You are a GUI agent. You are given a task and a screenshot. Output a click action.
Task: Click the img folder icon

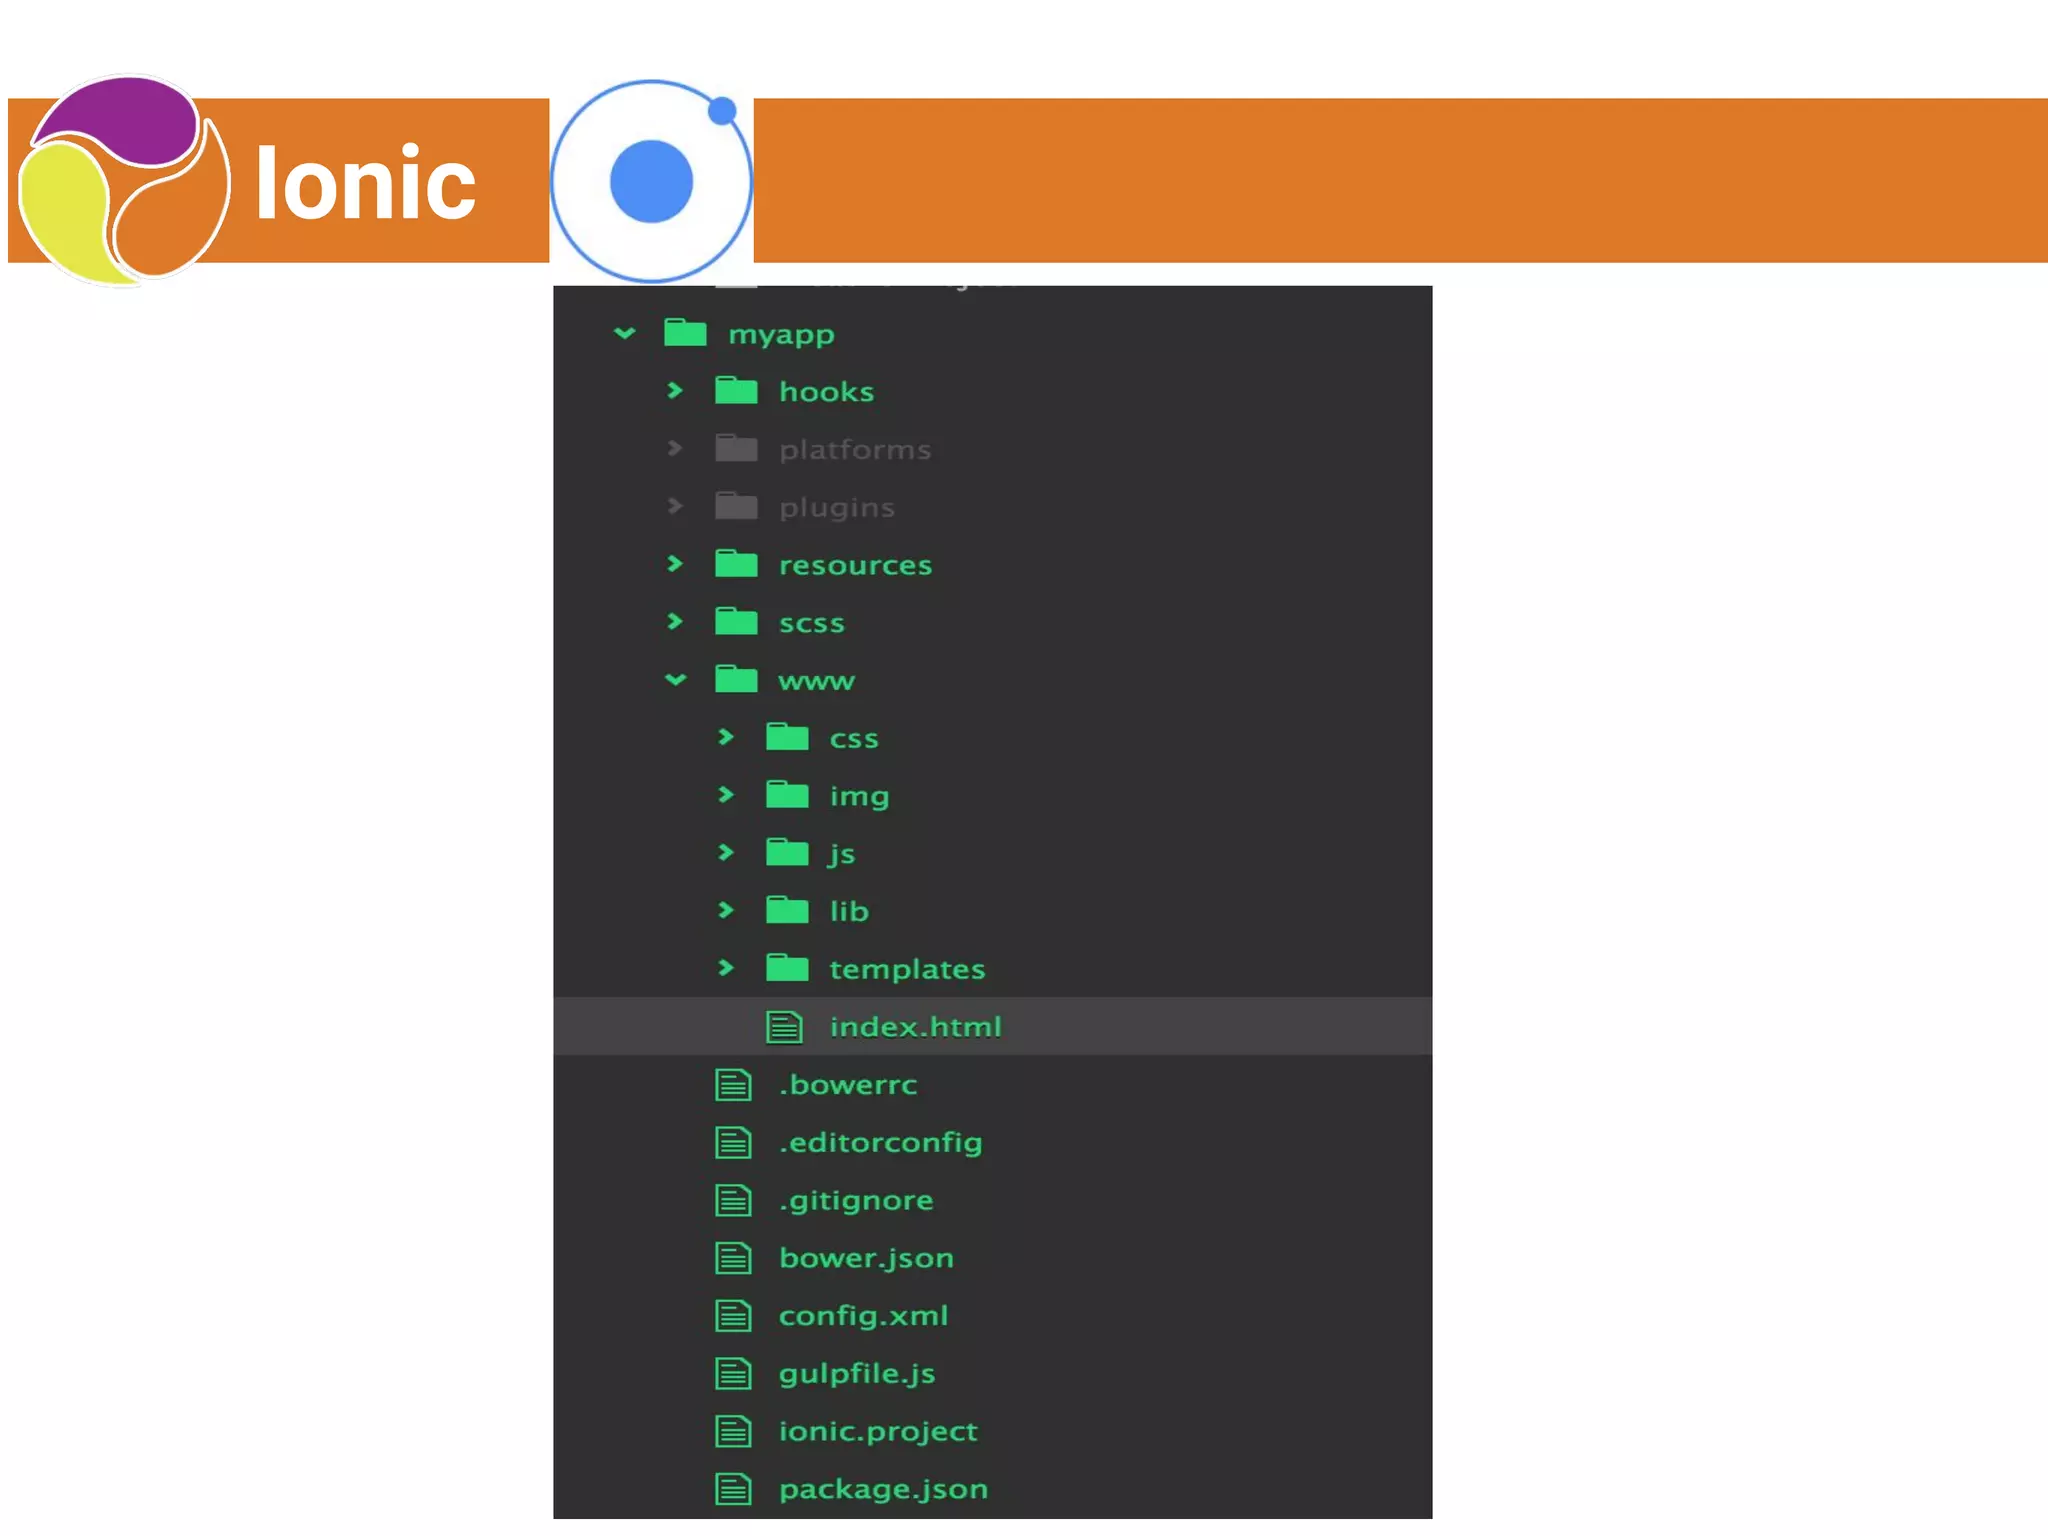pyautogui.click(x=788, y=795)
